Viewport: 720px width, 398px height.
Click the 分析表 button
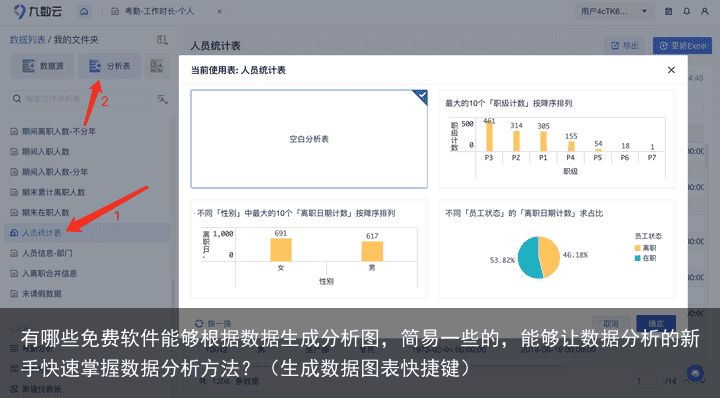point(109,66)
